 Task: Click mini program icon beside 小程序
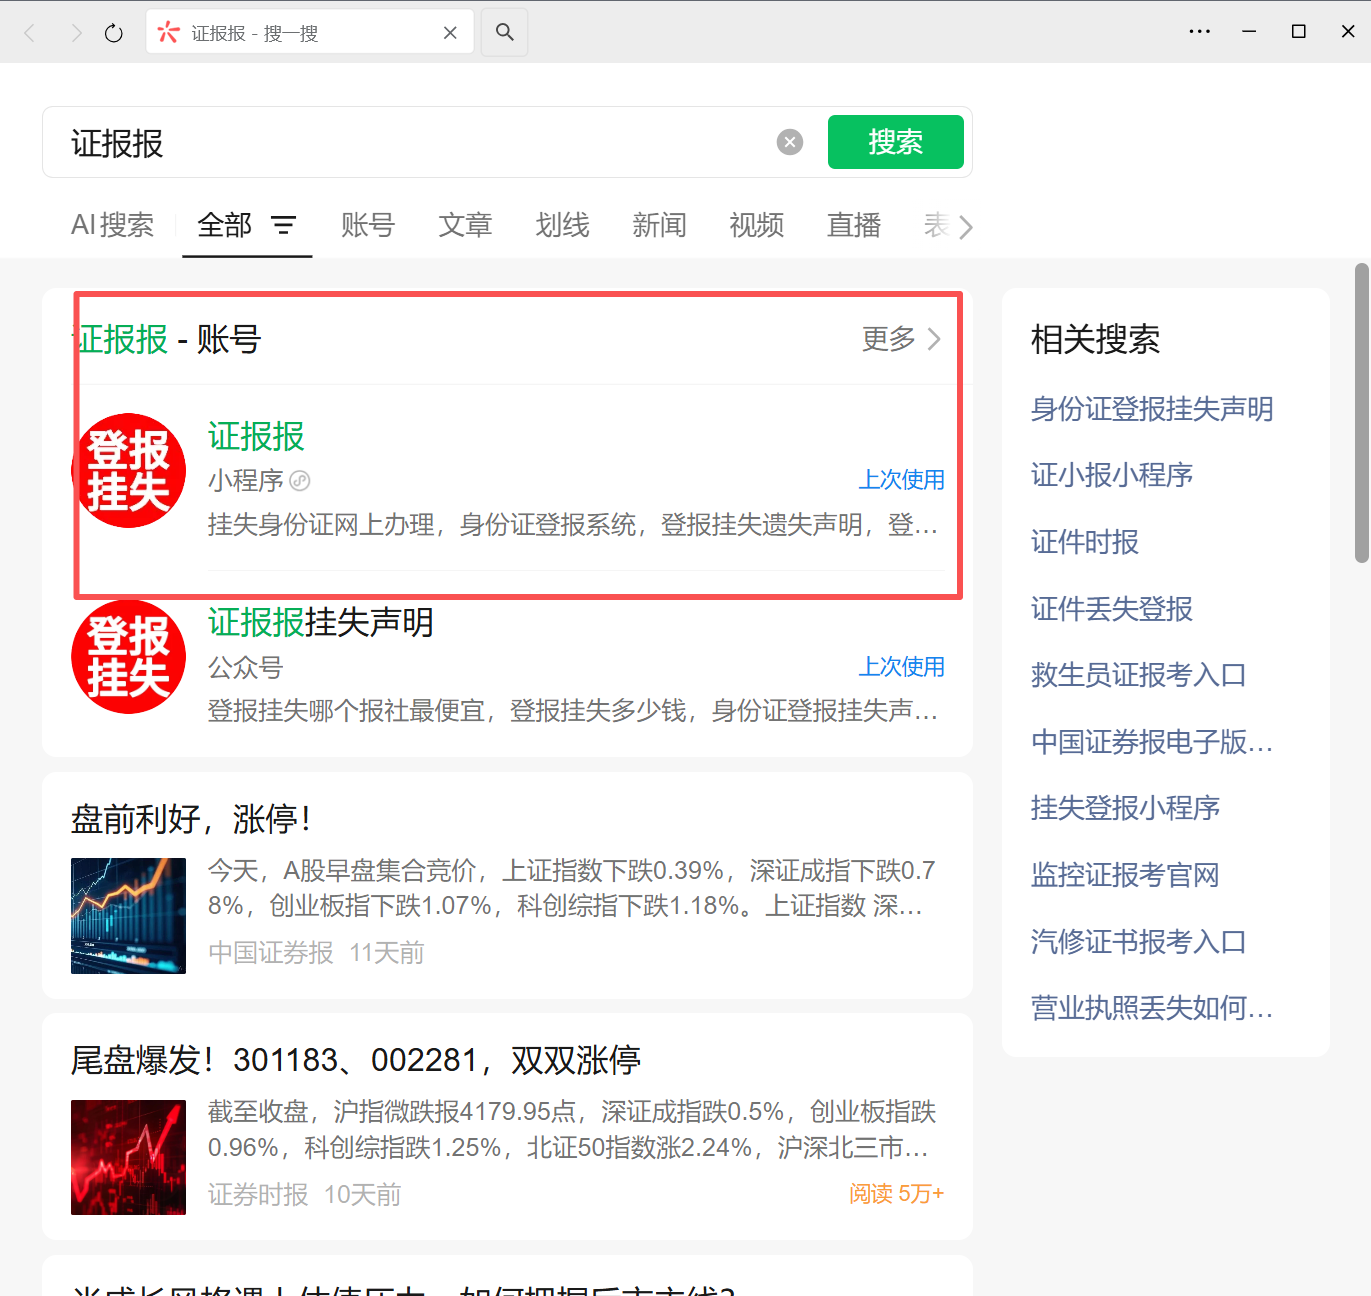pos(300,481)
